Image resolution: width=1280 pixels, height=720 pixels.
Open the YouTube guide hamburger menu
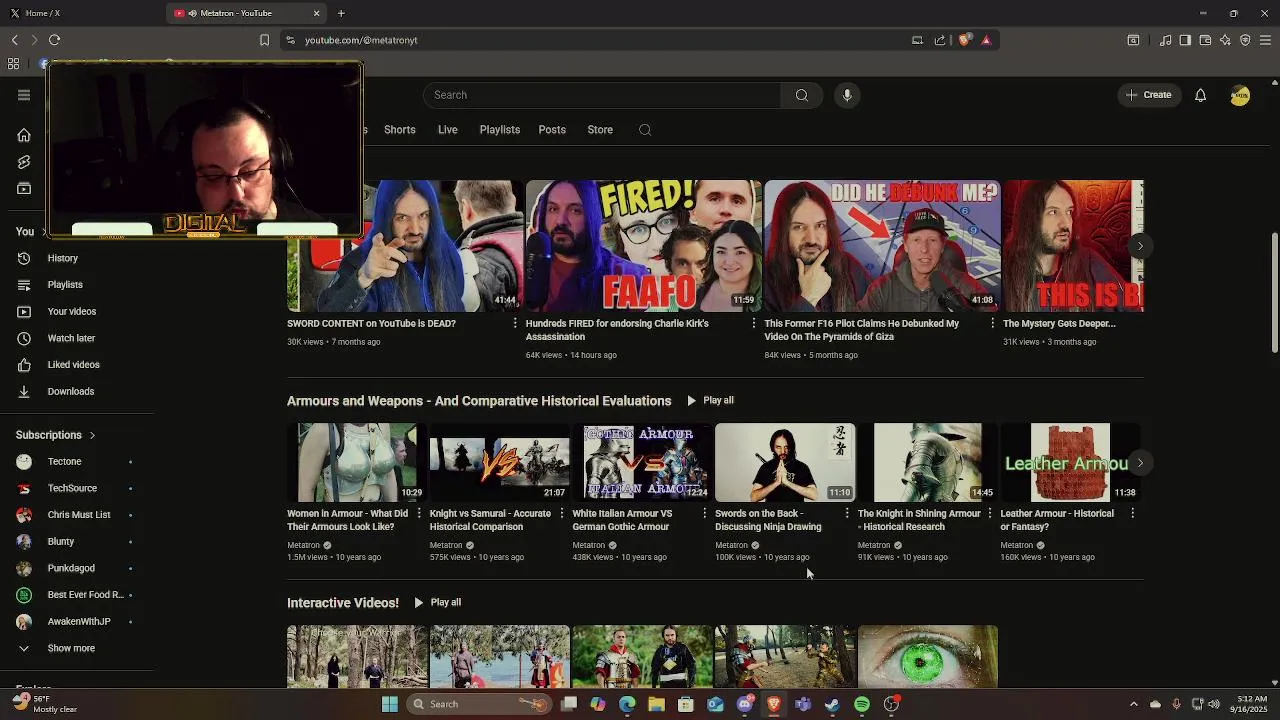coord(24,95)
